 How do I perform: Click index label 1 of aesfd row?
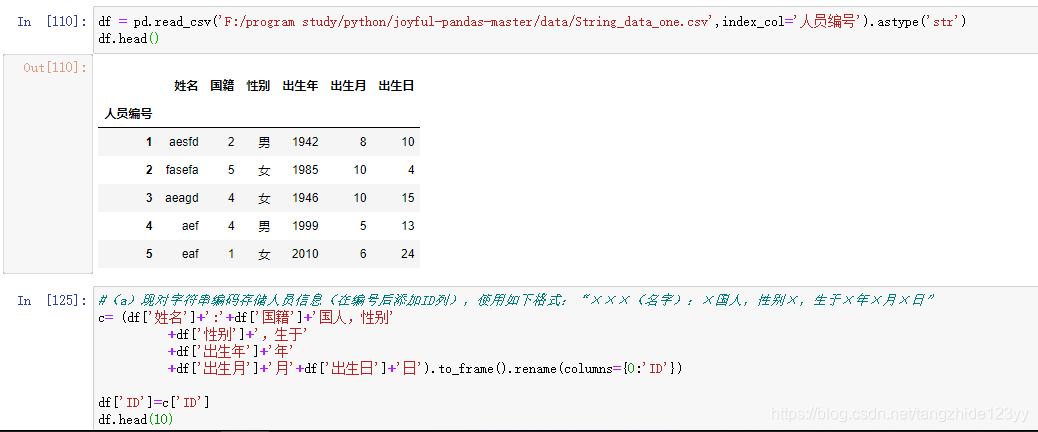[x=149, y=142]
